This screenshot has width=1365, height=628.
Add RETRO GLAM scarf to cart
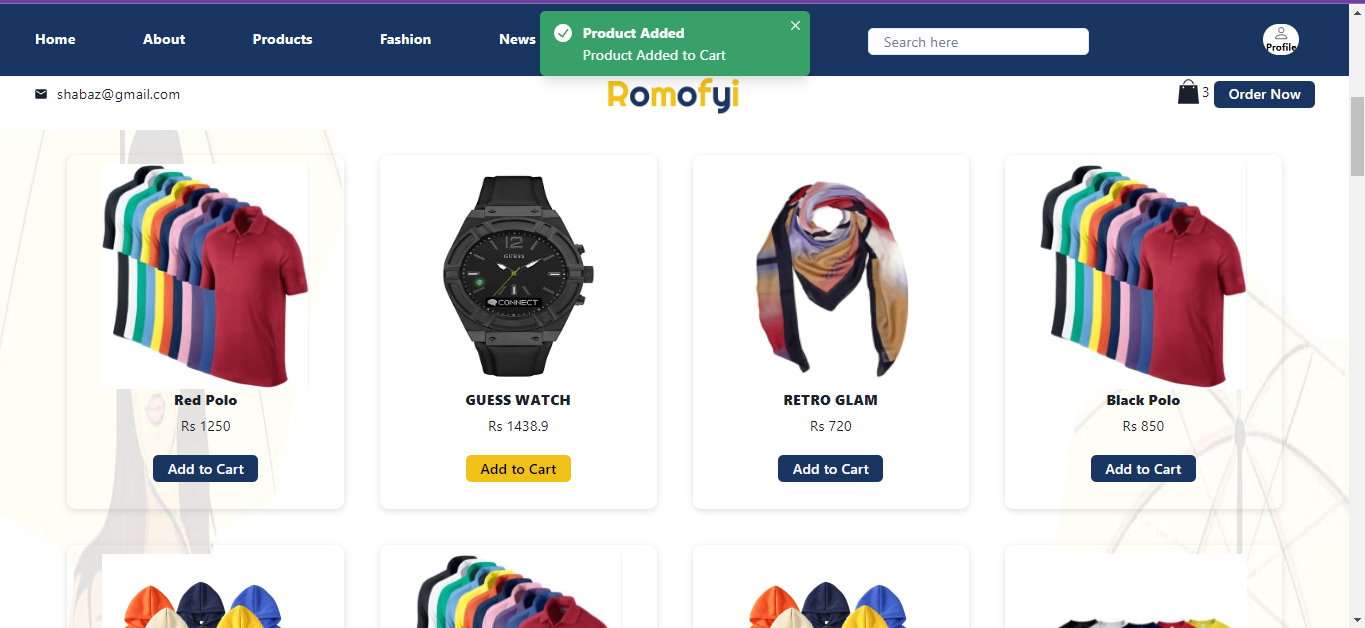coord(830,469)
